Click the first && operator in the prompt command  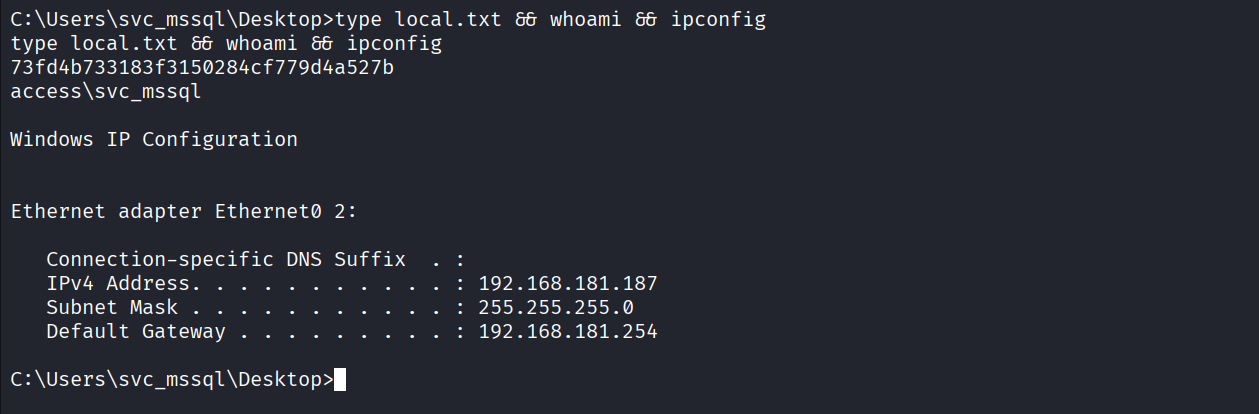tap(526, 21)
